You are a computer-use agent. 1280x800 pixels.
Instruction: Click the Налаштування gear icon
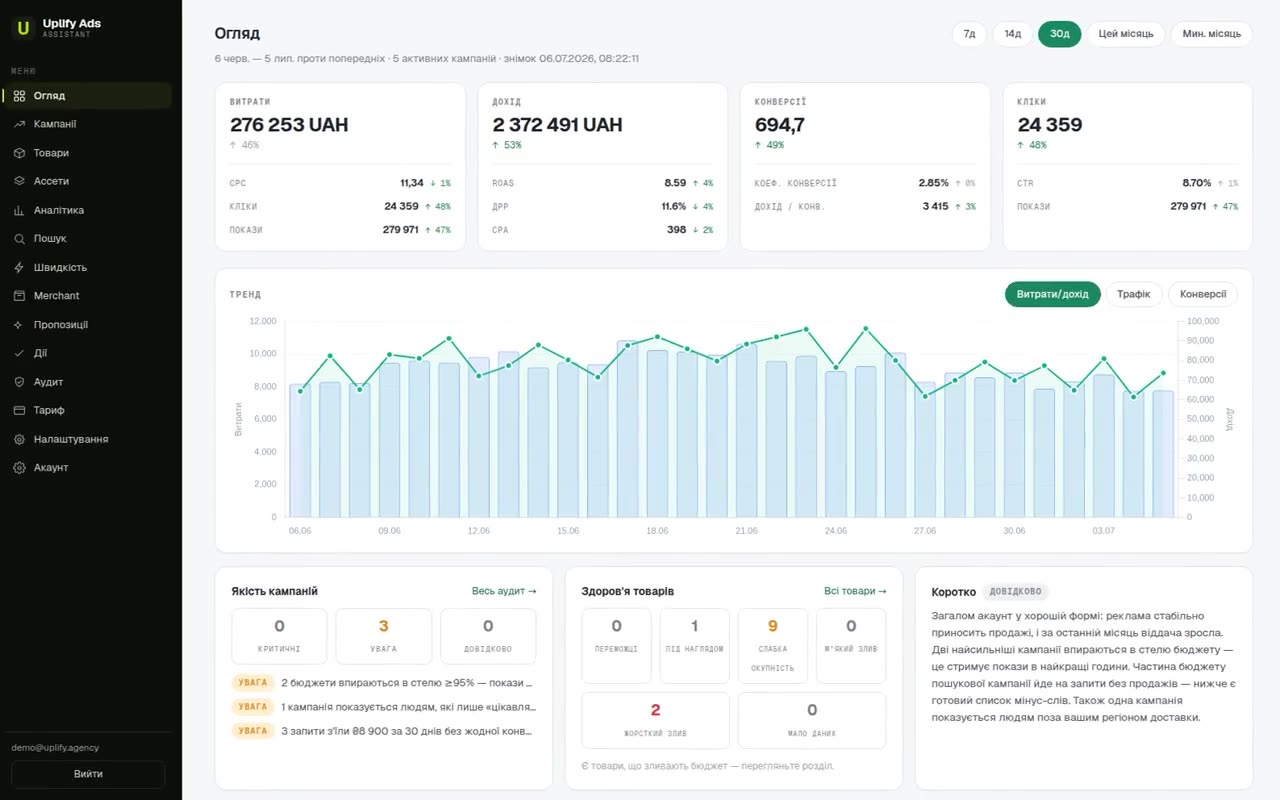pos(19,439)
